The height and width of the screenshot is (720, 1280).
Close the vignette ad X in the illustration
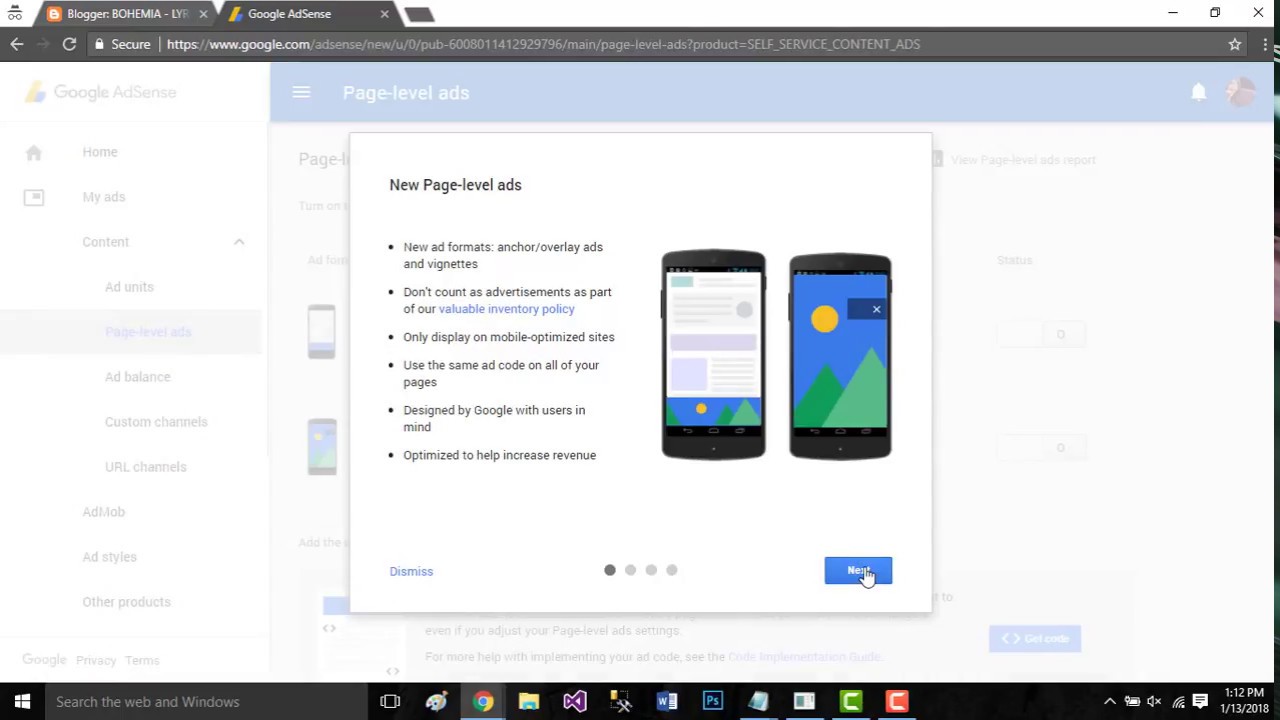click(876, 309)
